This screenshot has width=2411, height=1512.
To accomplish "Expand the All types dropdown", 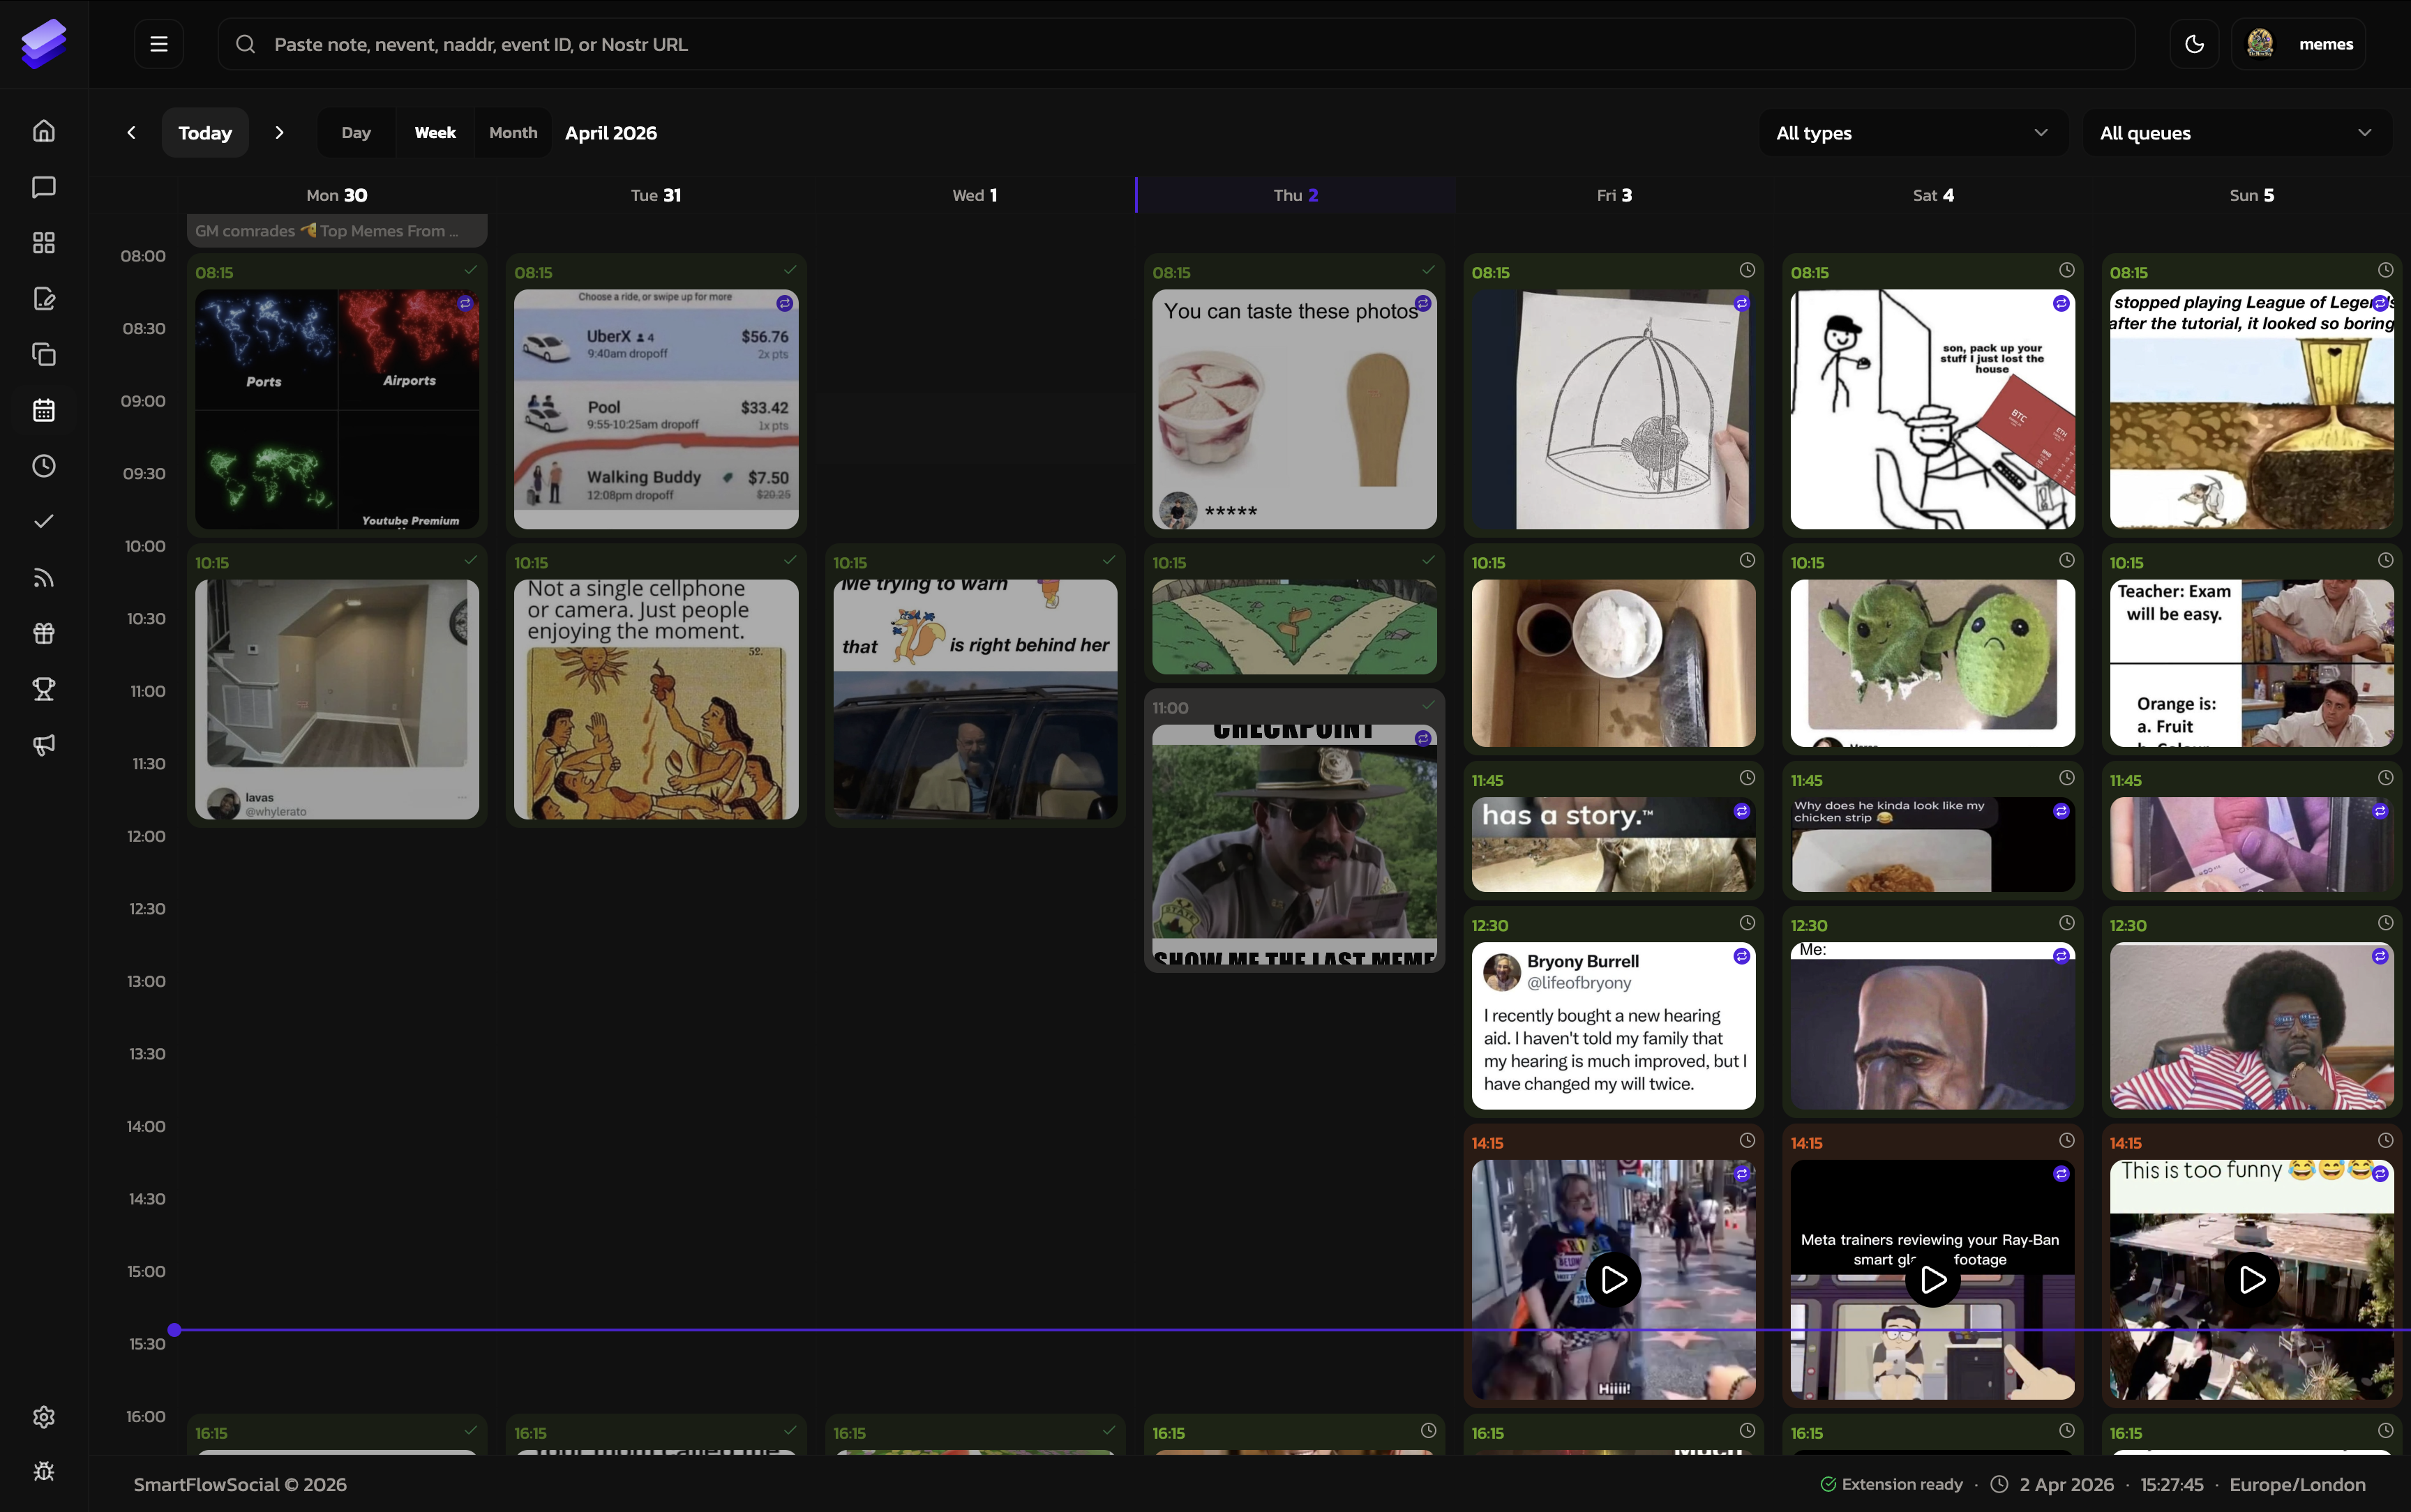I will coord(1912,133).
